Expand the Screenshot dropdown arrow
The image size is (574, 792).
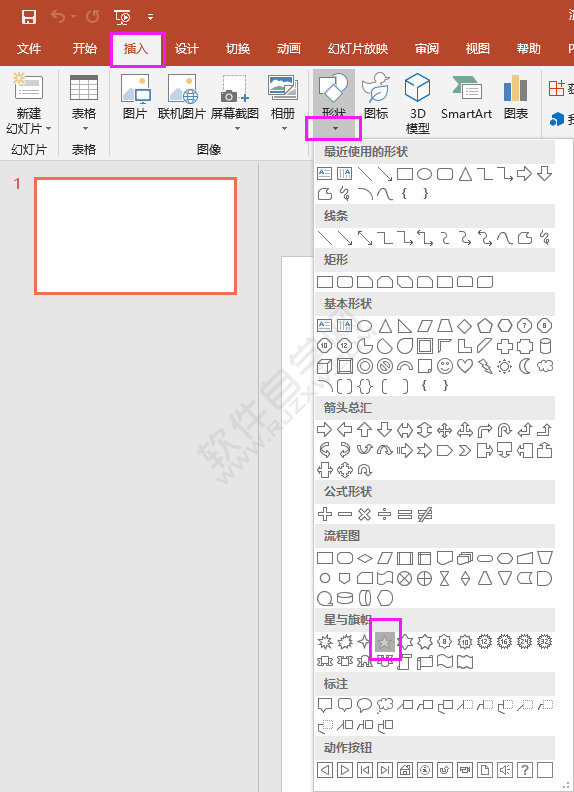(x=235, y=129)
